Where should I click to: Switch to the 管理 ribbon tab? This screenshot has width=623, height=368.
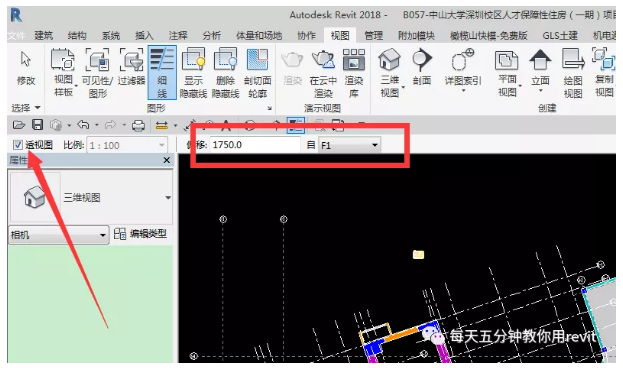pyautogui.click(x=373, y=35)
